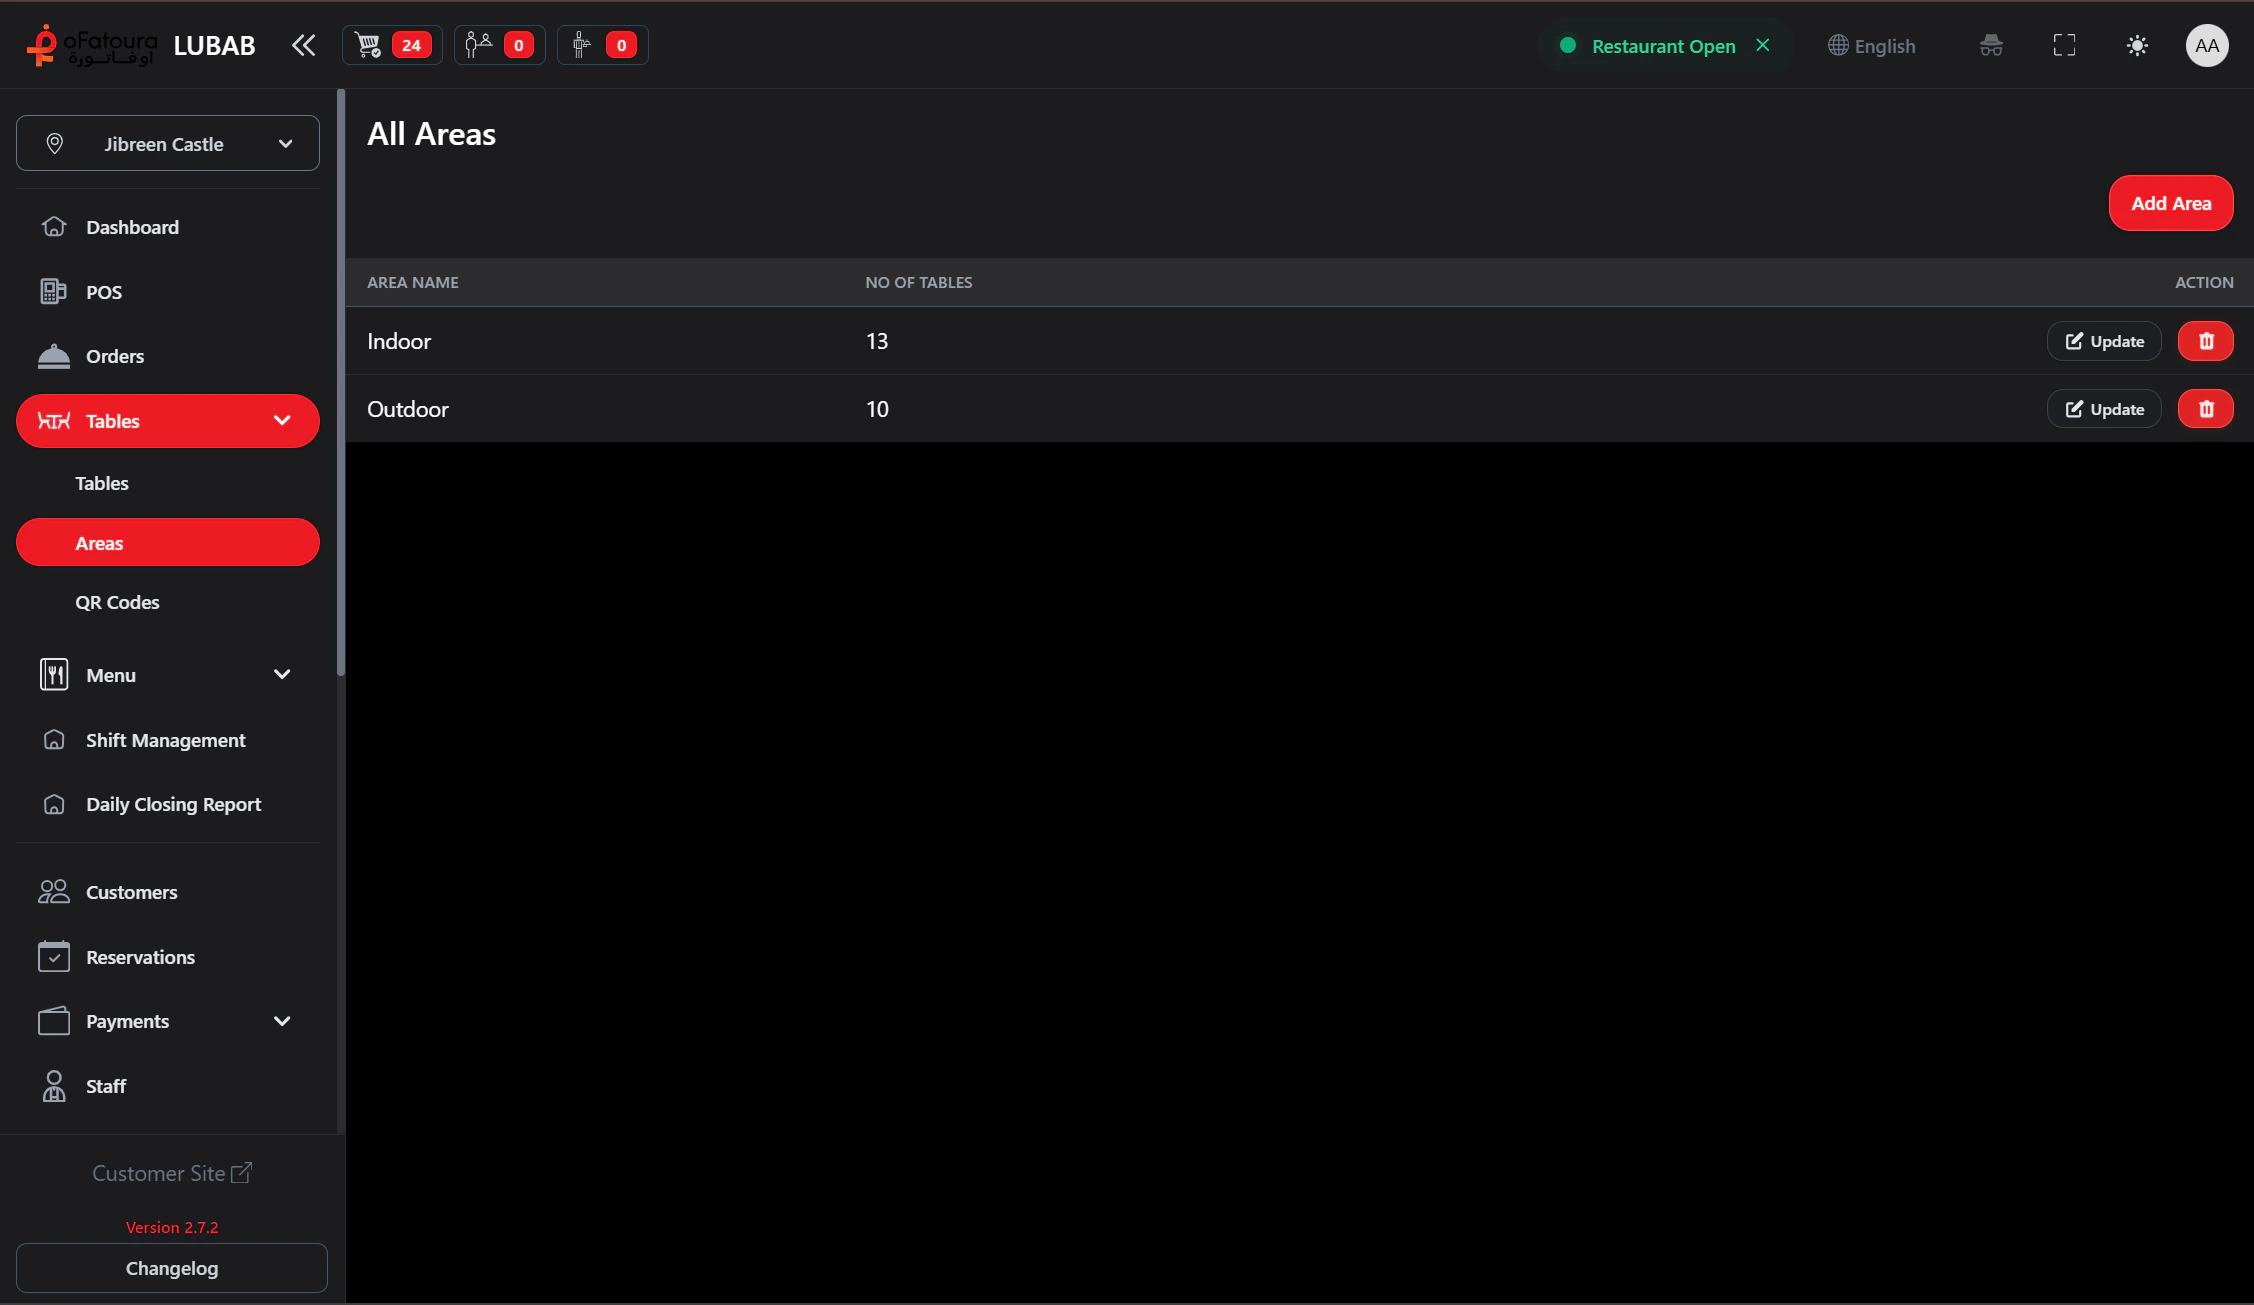Toggle Restaurant Open status off
The height and width of the screenshot is (1305, 2254).
pyautogui.click(x=1762, y=45)
